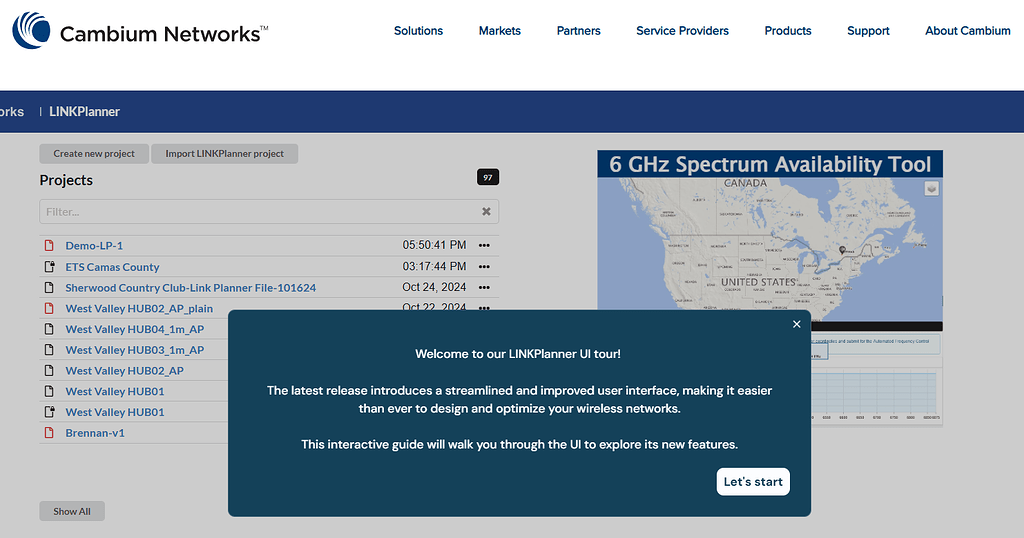Open the Service Providers menu
1024x538 pixels.
(x=682, y=31)
